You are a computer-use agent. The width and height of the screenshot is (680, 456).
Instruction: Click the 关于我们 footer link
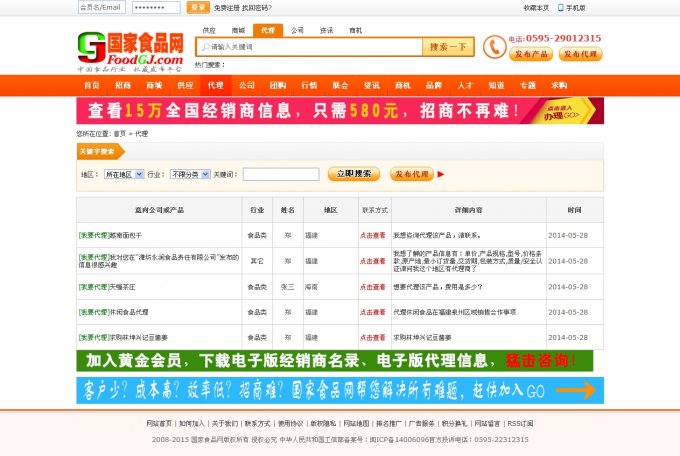(x=225, y=423)
